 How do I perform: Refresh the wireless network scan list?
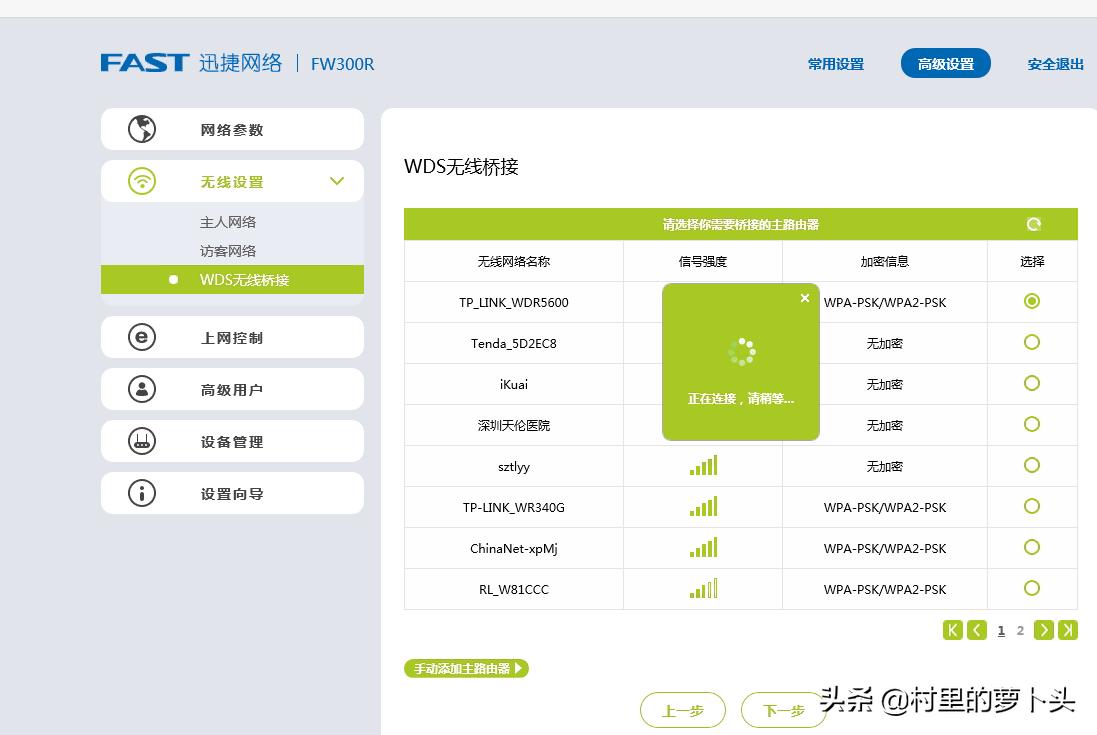tap(1035, 224)
